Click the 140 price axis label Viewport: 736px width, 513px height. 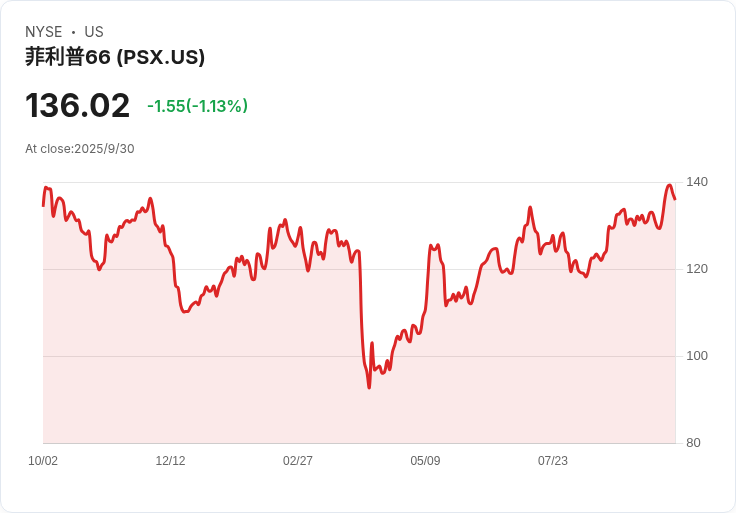(697, 182)
